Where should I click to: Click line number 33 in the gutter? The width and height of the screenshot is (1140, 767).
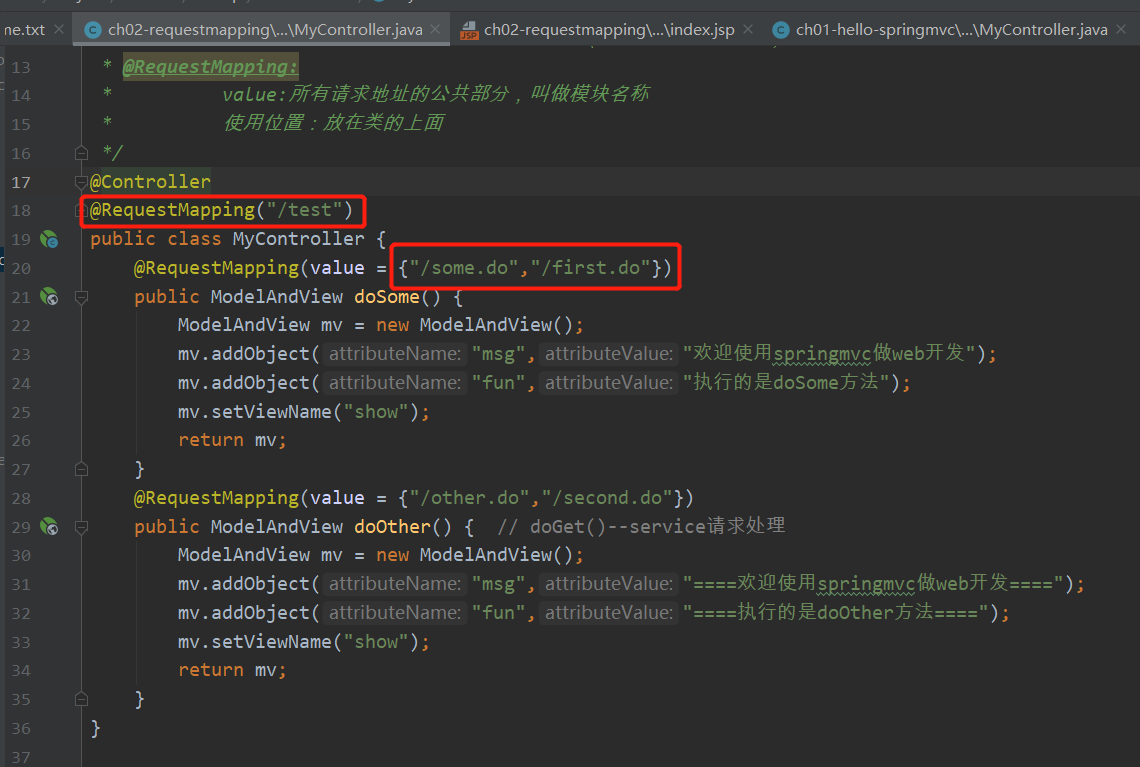click(21, 643)
